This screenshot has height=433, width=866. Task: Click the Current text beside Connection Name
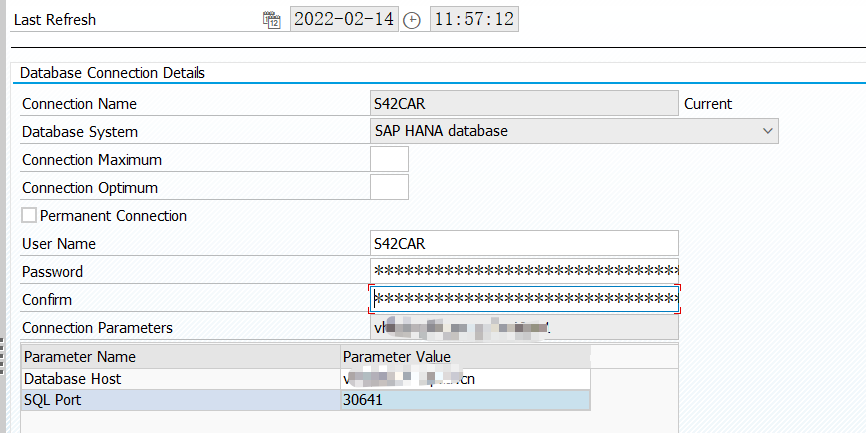pyautogui.click(x=707, y=104)
